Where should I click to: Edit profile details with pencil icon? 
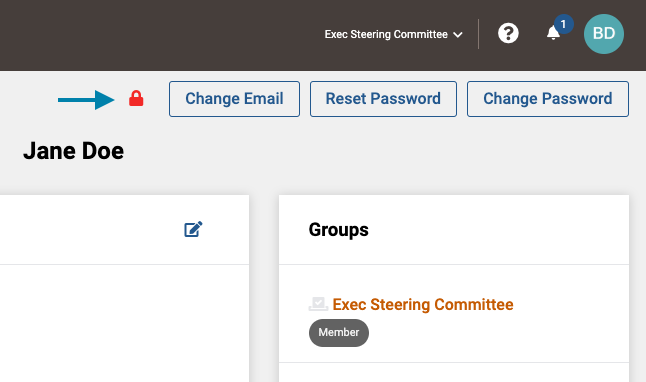coord(193,229)
